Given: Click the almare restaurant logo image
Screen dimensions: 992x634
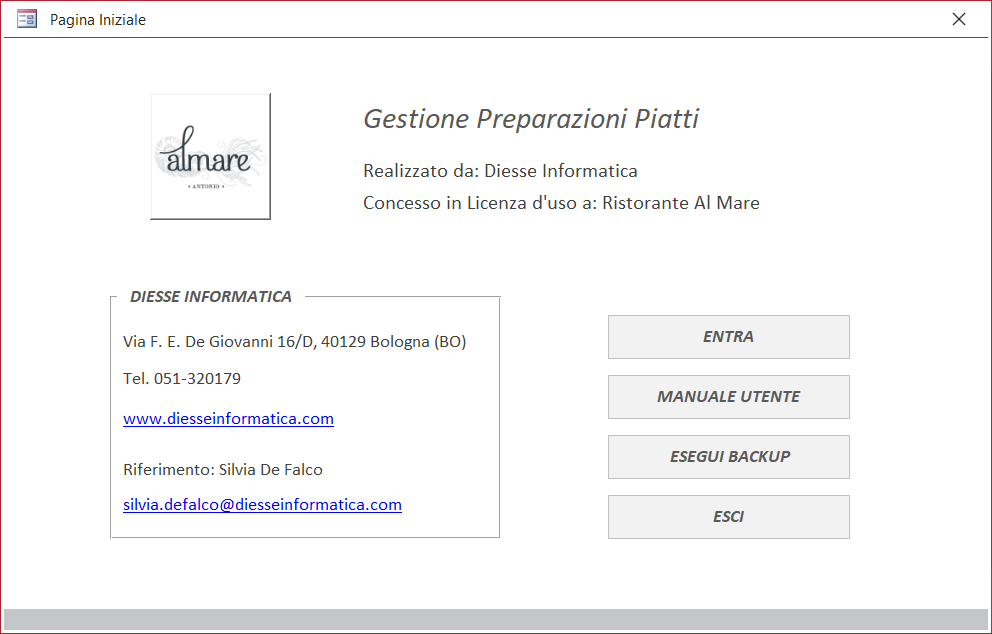Looking at the screenshot, I should coord(211,156).
